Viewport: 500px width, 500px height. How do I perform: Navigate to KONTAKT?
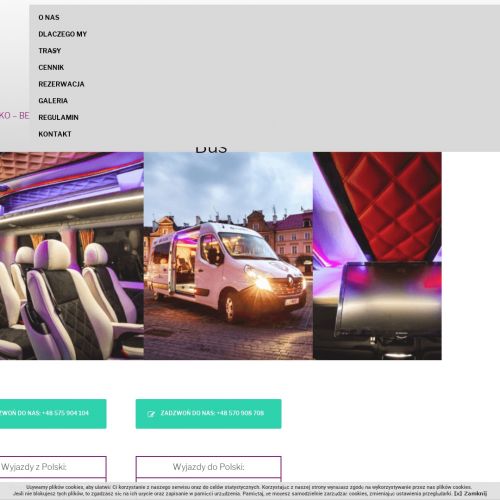(55, 134)
